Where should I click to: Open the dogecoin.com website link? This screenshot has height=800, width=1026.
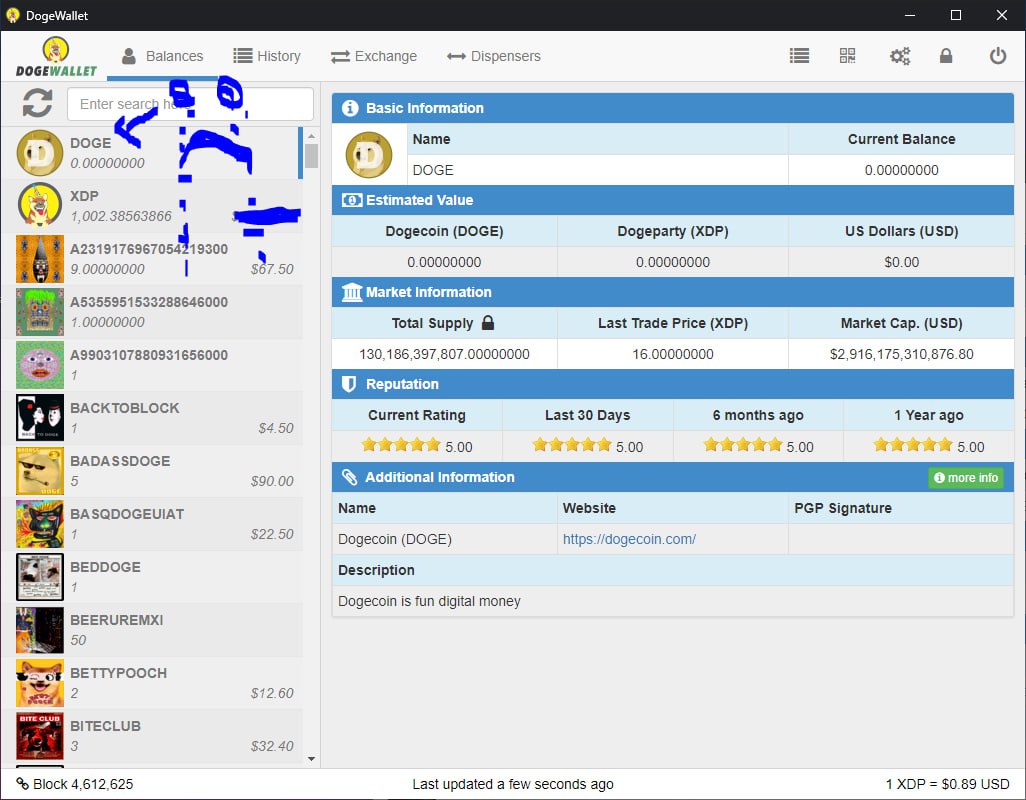(x=629, y=539)
